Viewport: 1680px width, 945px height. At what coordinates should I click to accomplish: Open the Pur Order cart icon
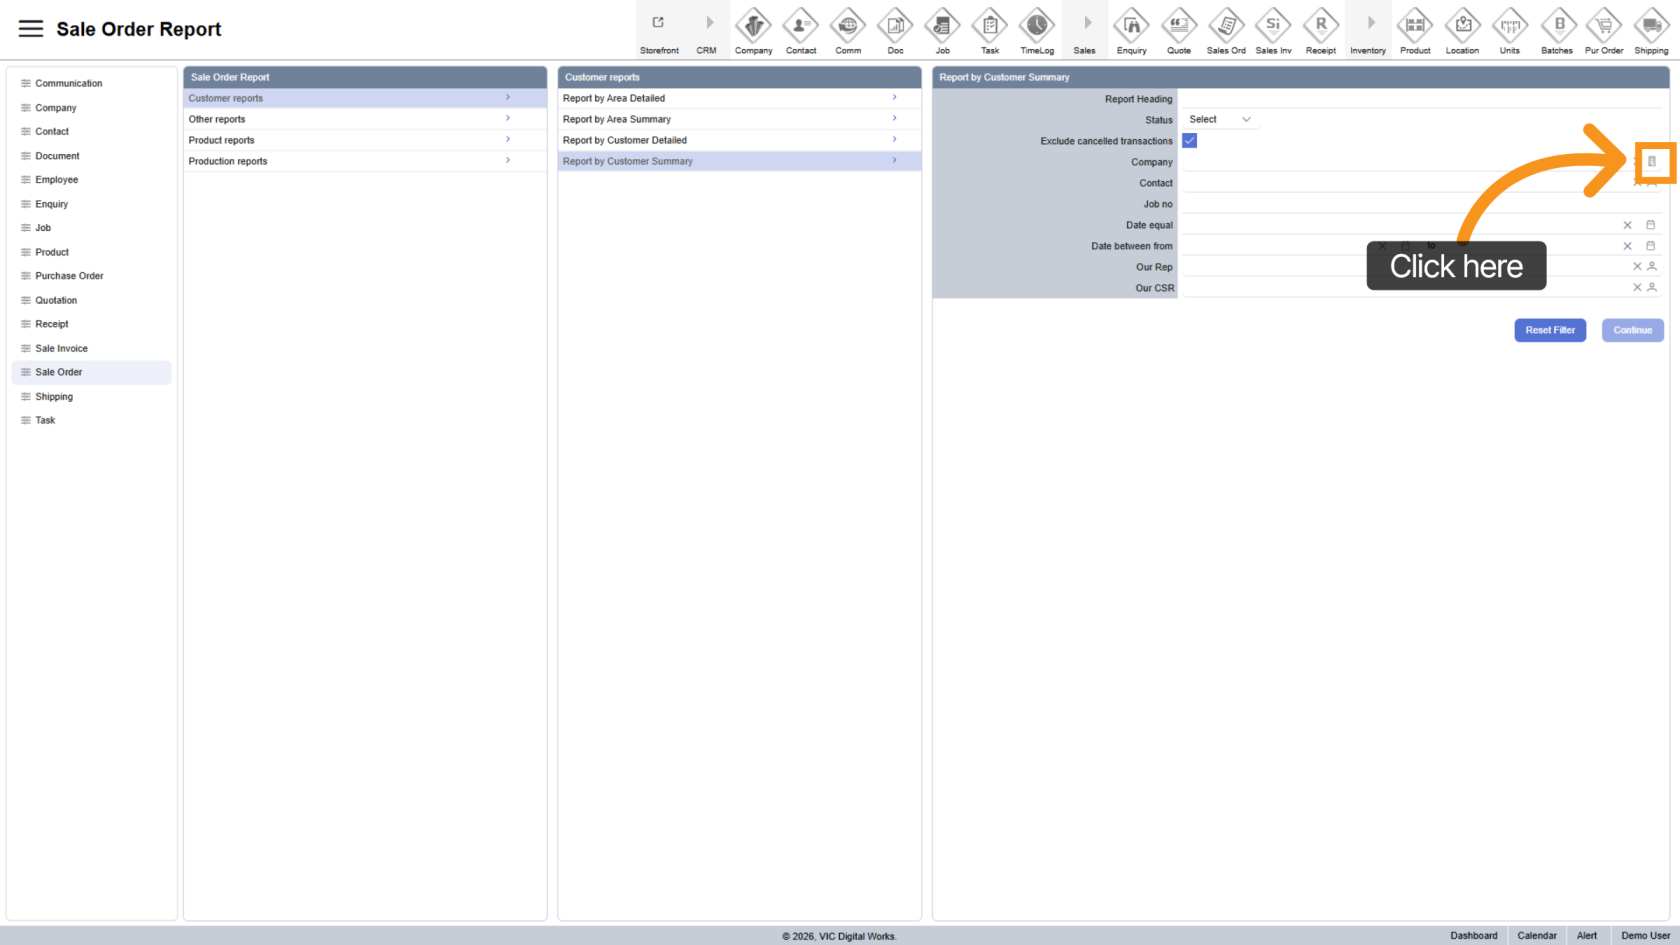pyautogui.click(x=1604, y=26)
